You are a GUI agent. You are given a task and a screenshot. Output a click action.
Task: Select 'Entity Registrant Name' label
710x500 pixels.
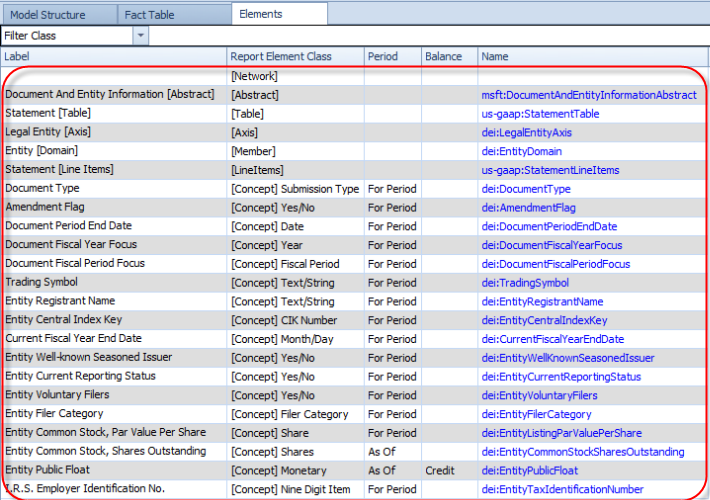(x=60, y=301)
